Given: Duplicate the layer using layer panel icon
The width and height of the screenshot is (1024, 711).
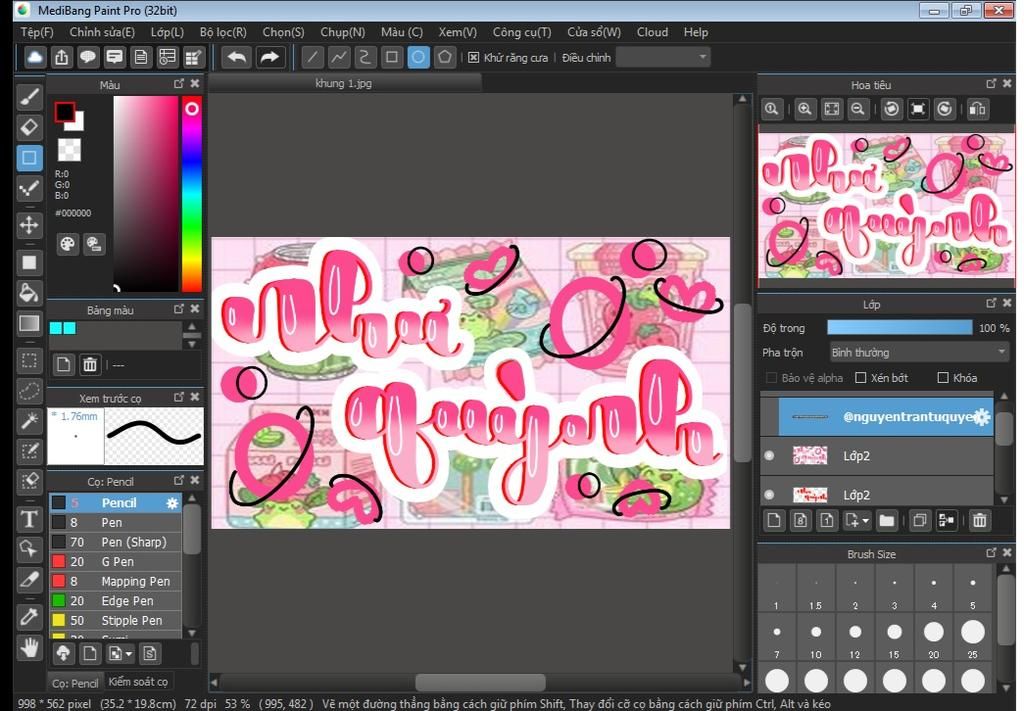Looking at the screenshot, I should 920,520.
